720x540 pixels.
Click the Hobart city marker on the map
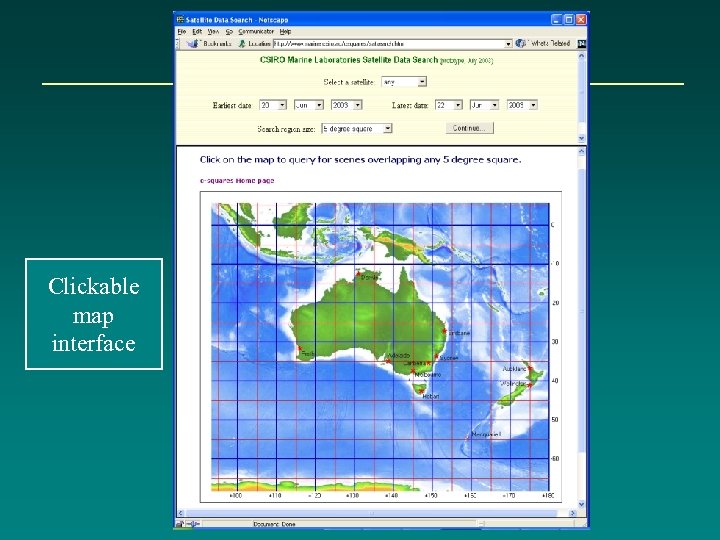(x=421, y=391)
